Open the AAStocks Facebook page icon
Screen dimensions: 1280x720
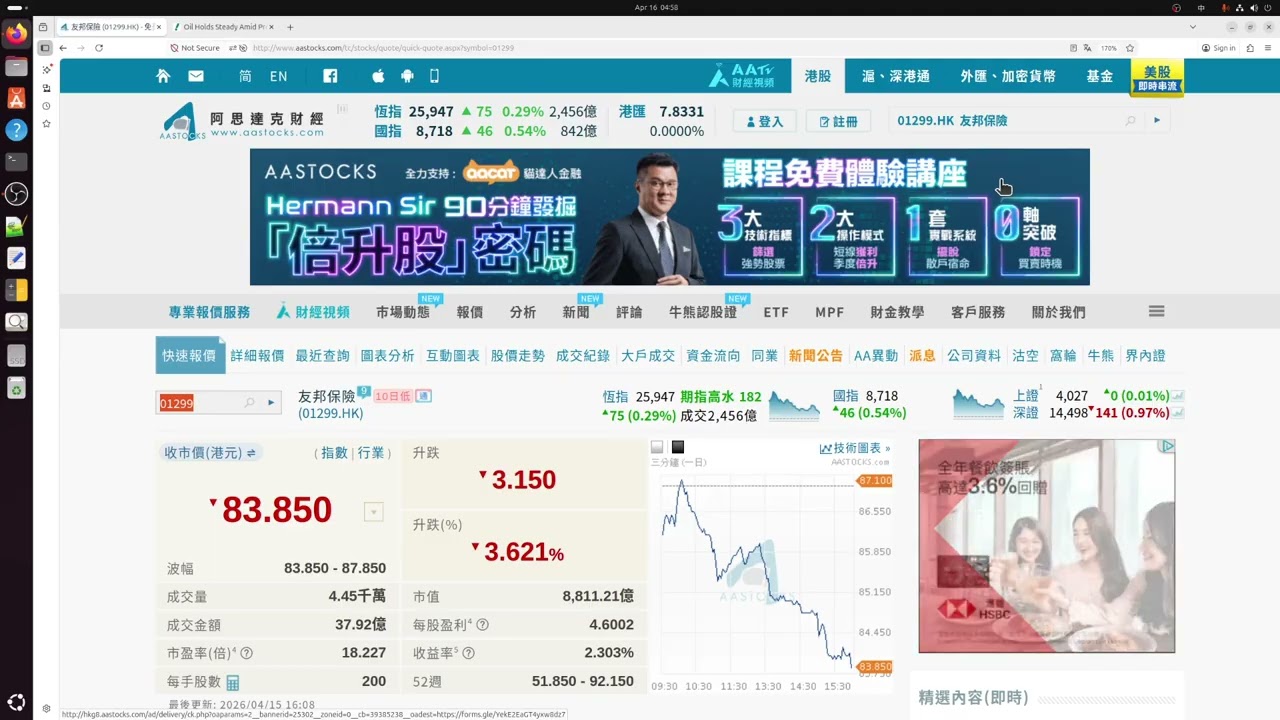330,76
